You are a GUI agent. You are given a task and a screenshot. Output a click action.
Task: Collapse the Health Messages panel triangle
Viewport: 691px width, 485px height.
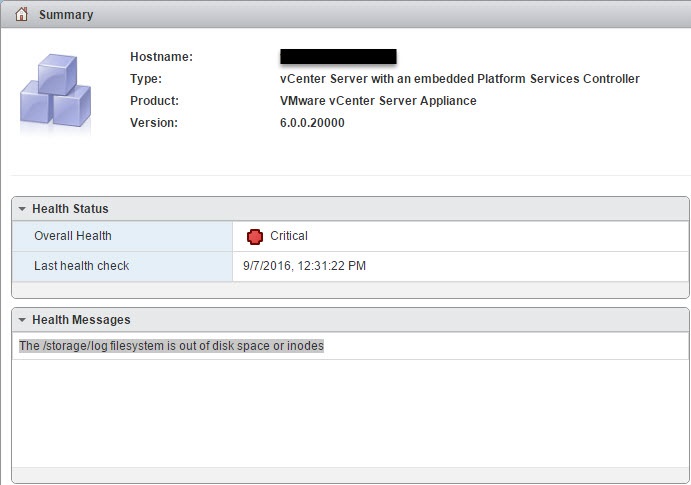pyautogui.click(x=22, y=320)
